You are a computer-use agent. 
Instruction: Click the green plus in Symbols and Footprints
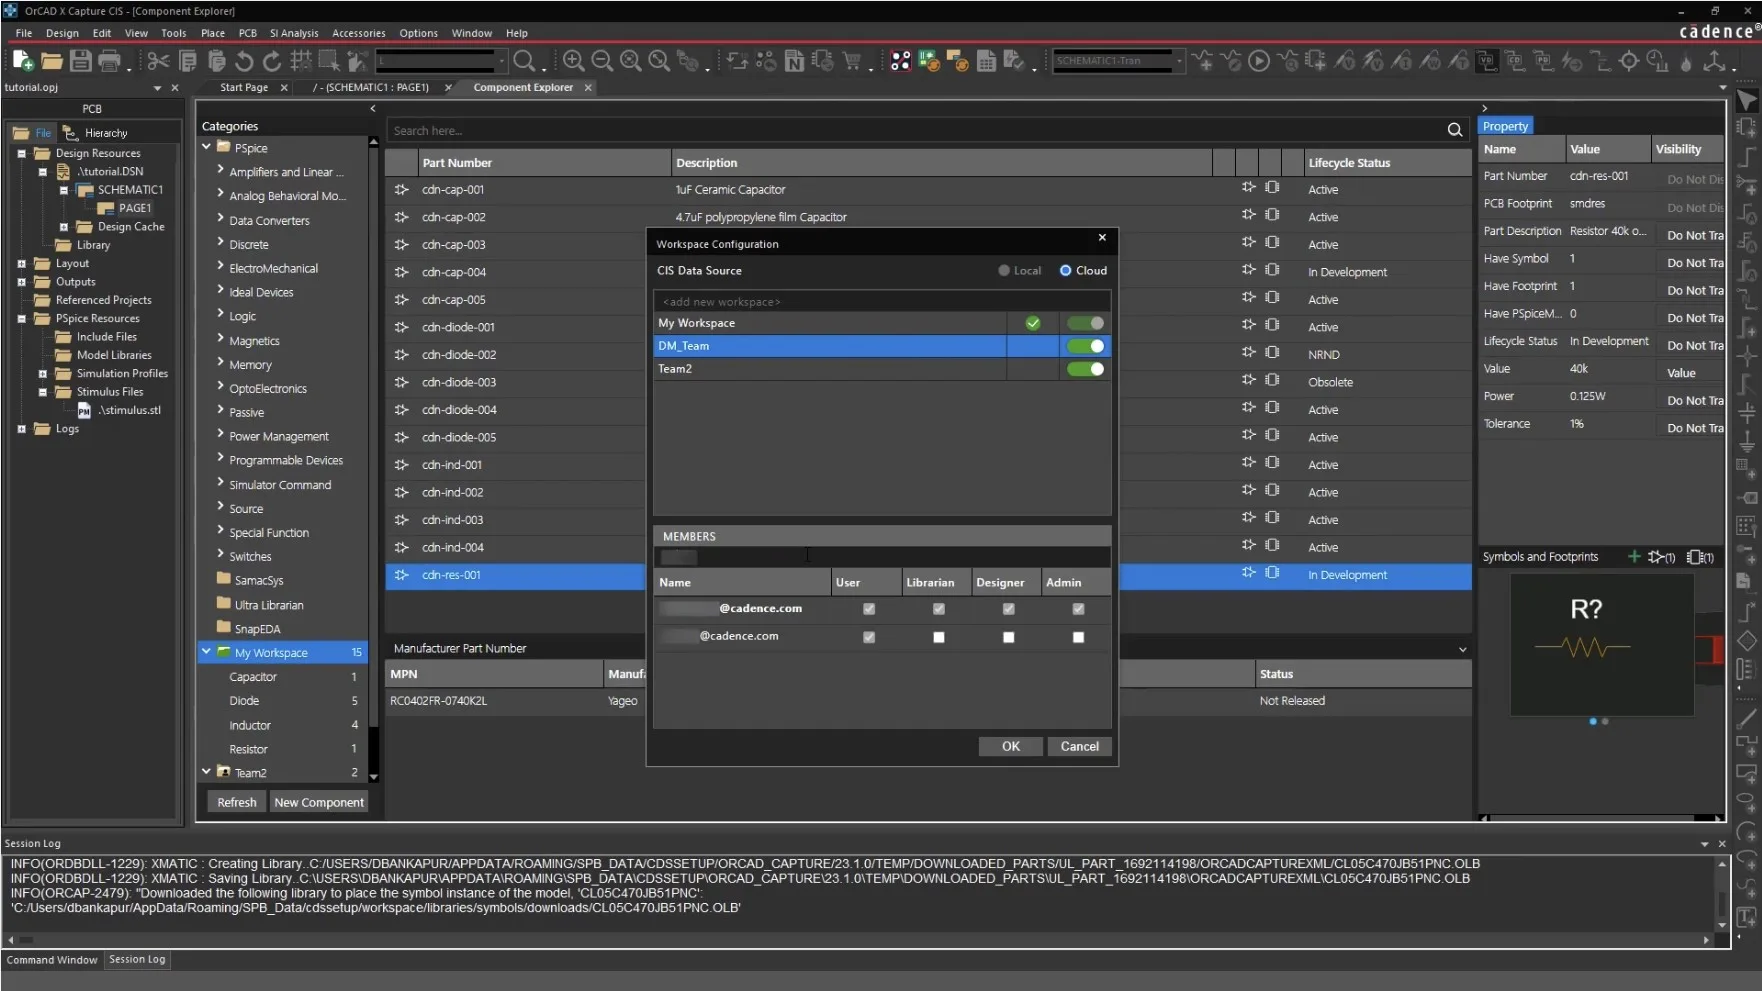(1634, 556)
